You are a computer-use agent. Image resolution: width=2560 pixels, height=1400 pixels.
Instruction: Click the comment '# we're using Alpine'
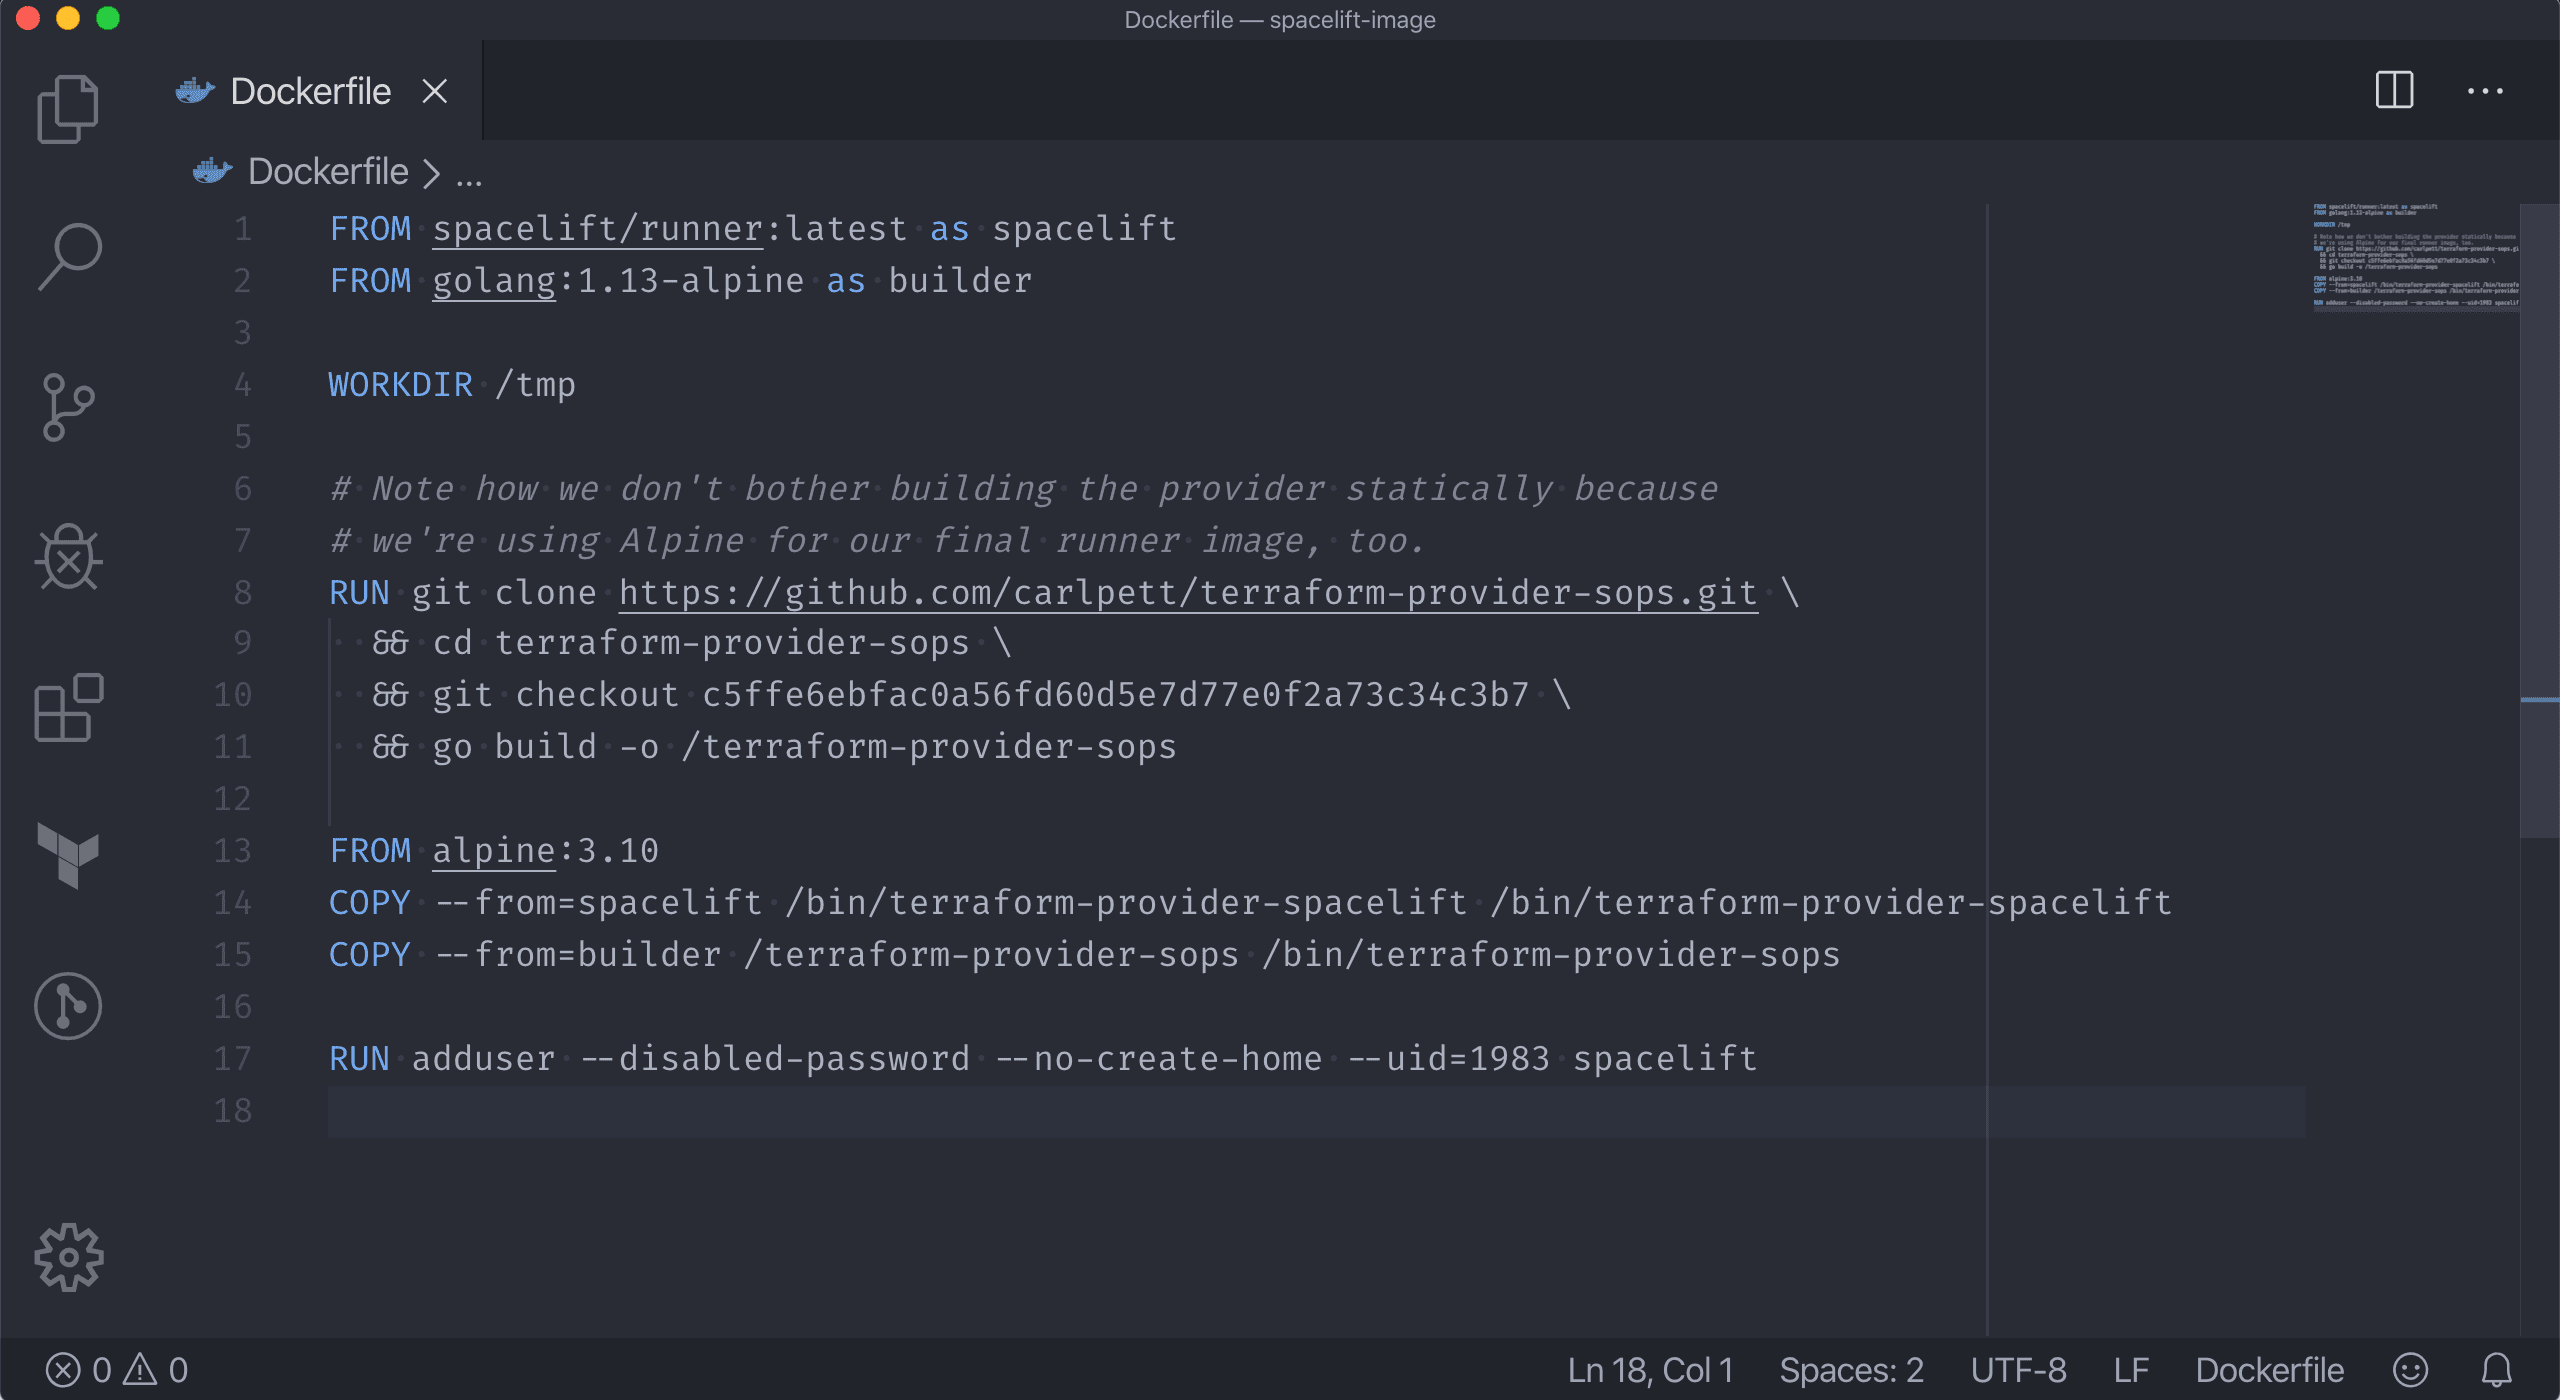point(876,541)
